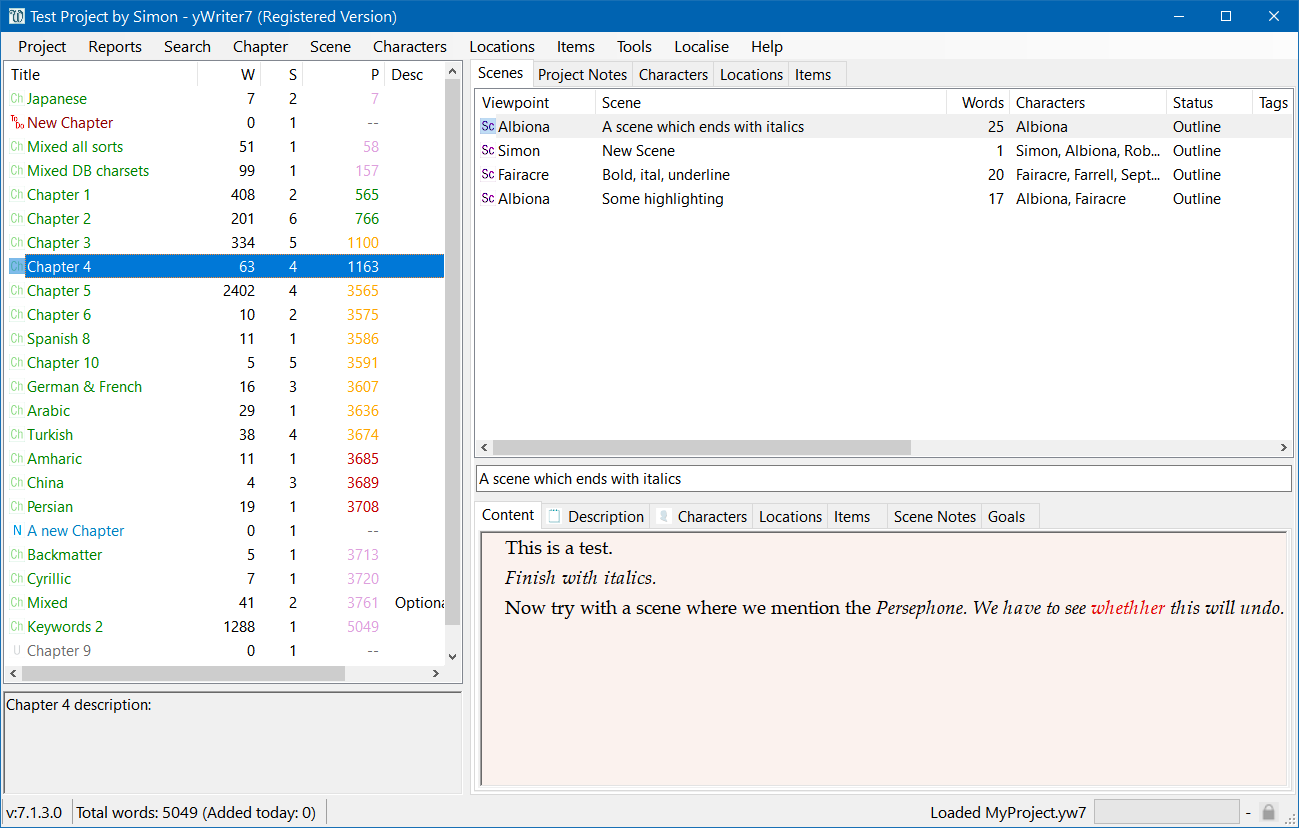Click the Sc icon on Simon's scene row

tap(488, 151)
